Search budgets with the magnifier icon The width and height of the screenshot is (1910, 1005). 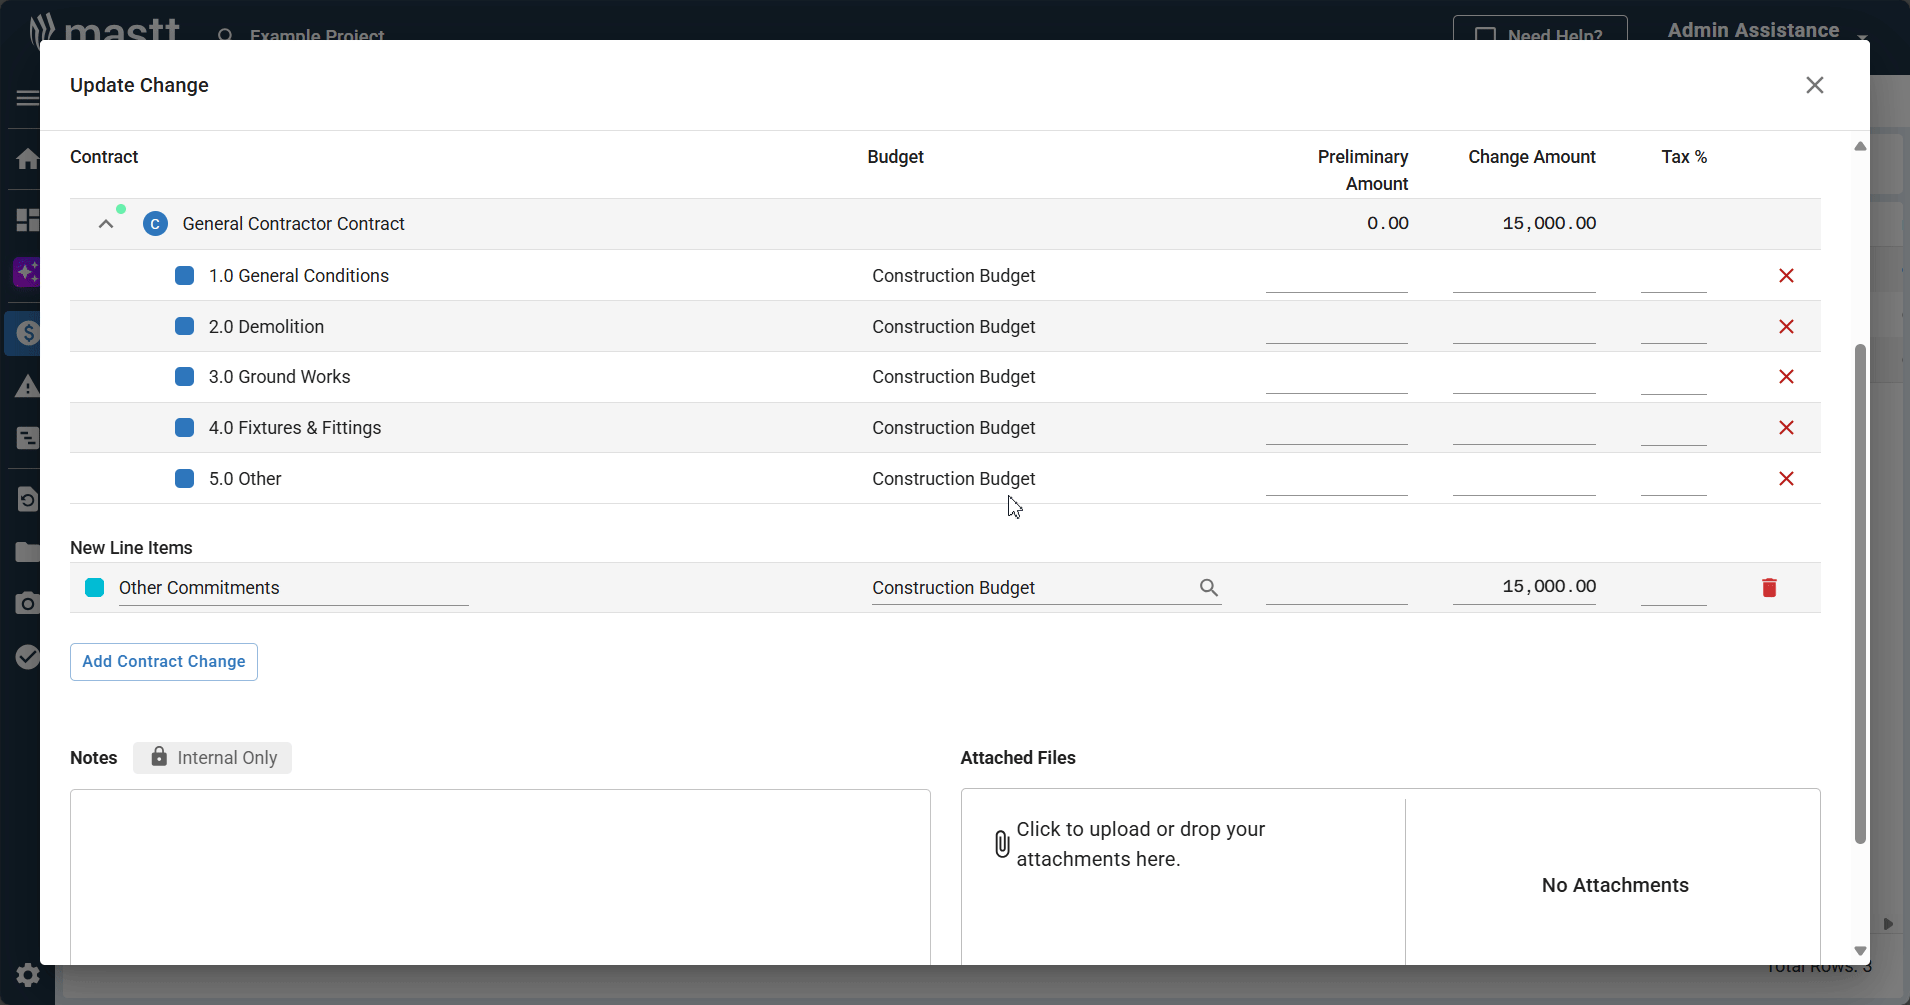1208,588
